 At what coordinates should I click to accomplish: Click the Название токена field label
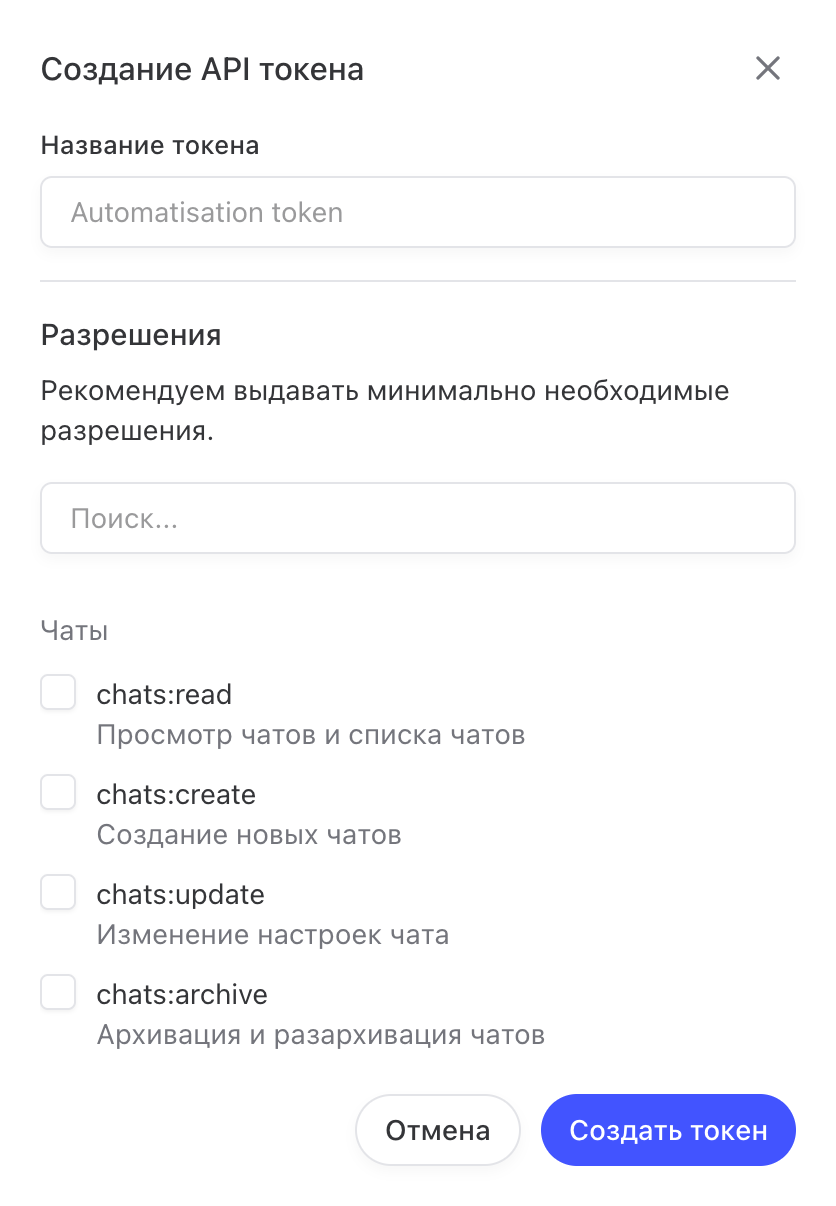150,145
